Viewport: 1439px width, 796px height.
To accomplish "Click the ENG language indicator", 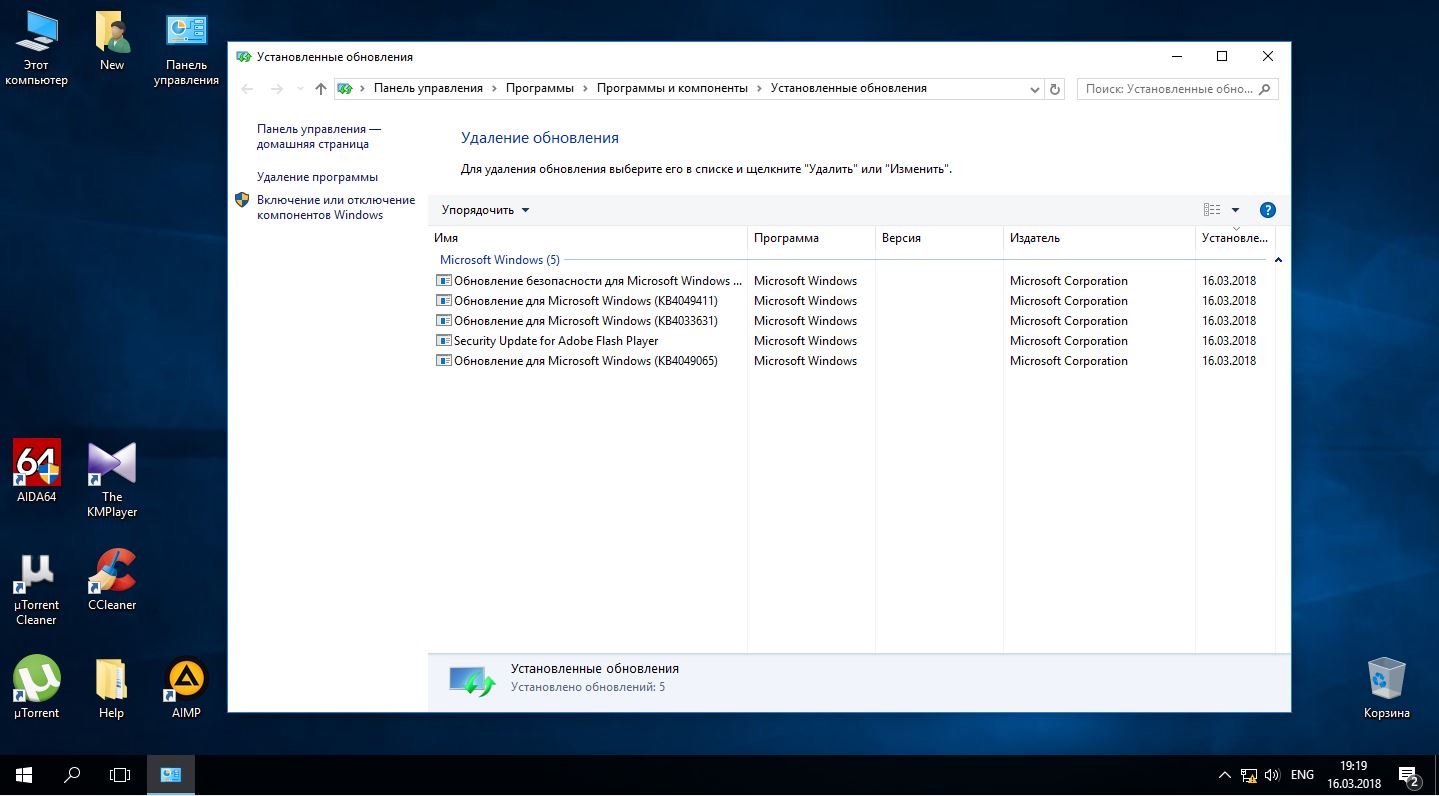I will [x=1302, y=775].
